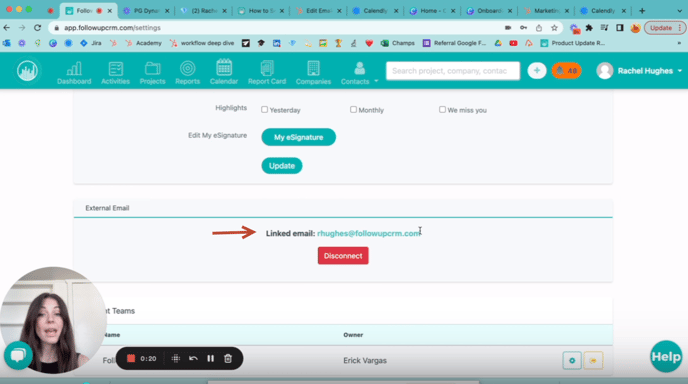Open the Report Card nav icon
688x384 pixels.
coord(267,73)
